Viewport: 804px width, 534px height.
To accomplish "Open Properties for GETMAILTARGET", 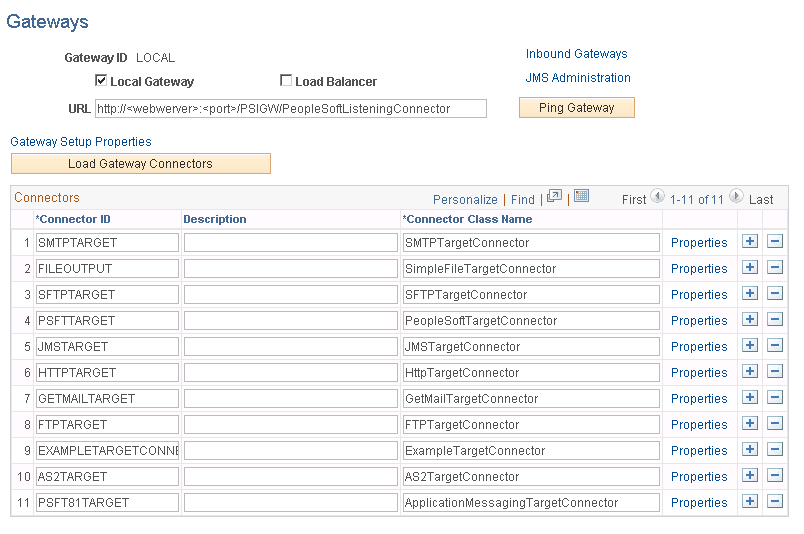I will coord(699,399).
